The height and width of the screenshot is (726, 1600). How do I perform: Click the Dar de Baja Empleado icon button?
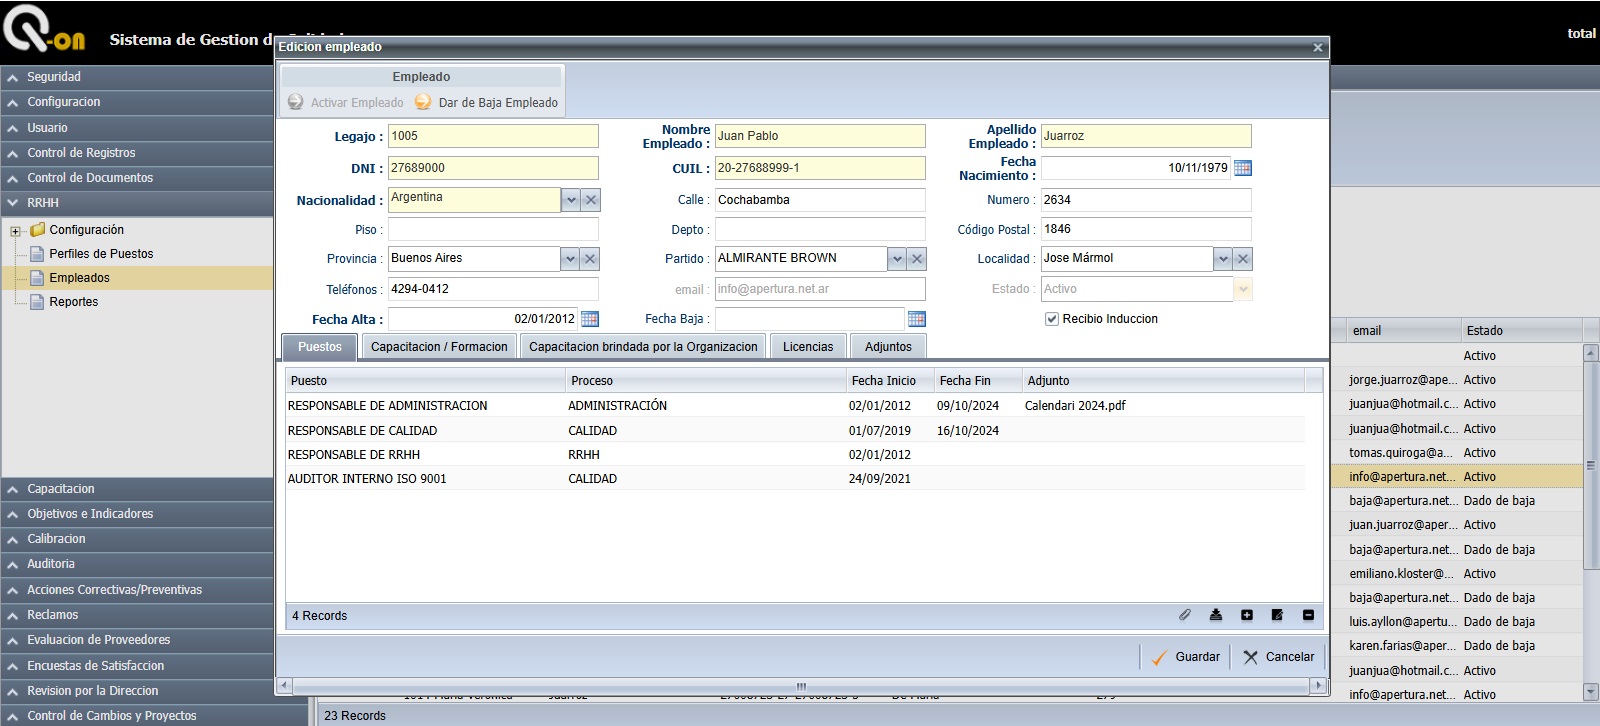(423, 102)
